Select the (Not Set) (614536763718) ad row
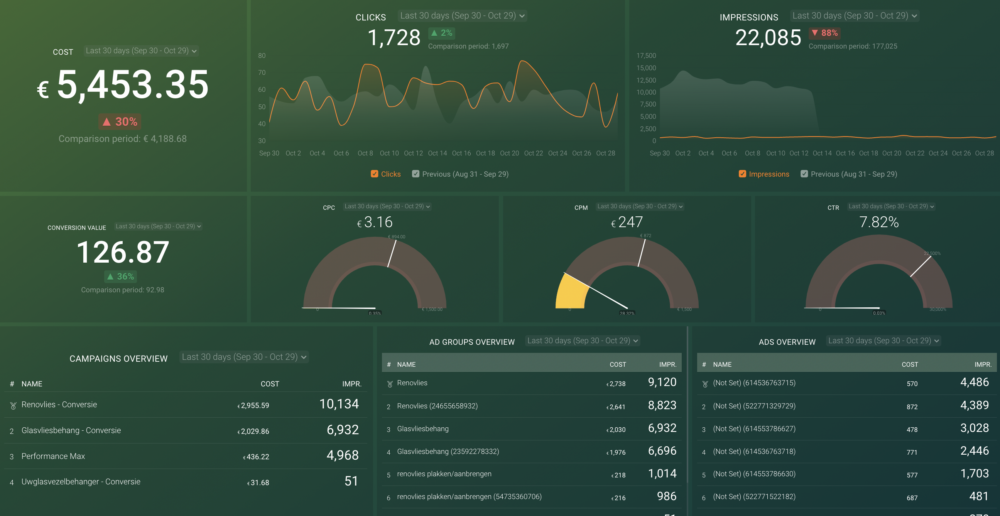1000x516 pixels. coord(847,452)
